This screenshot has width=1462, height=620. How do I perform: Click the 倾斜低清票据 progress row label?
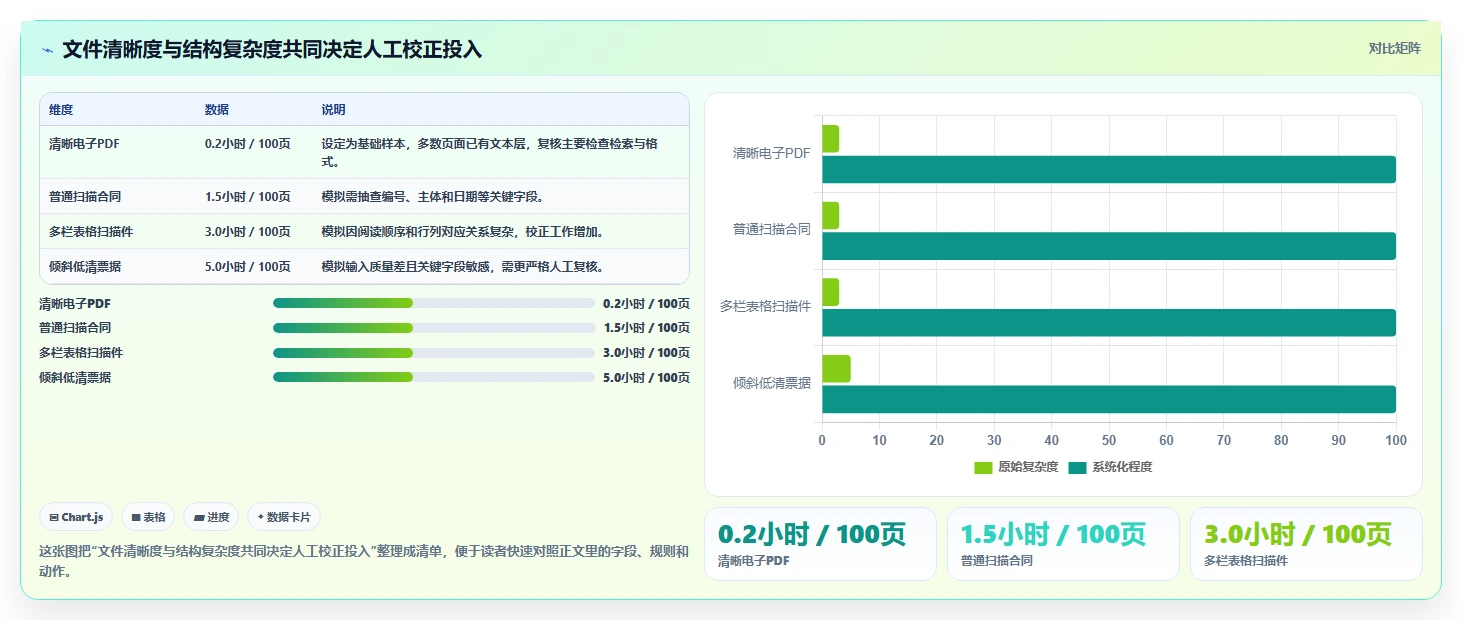tap(75, 378)
